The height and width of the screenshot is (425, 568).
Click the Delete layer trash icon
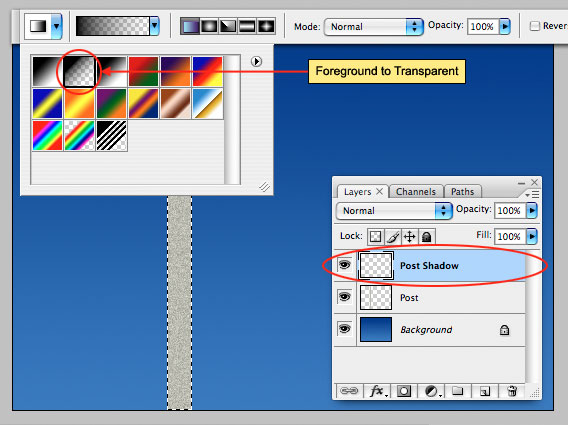point(512,391)
